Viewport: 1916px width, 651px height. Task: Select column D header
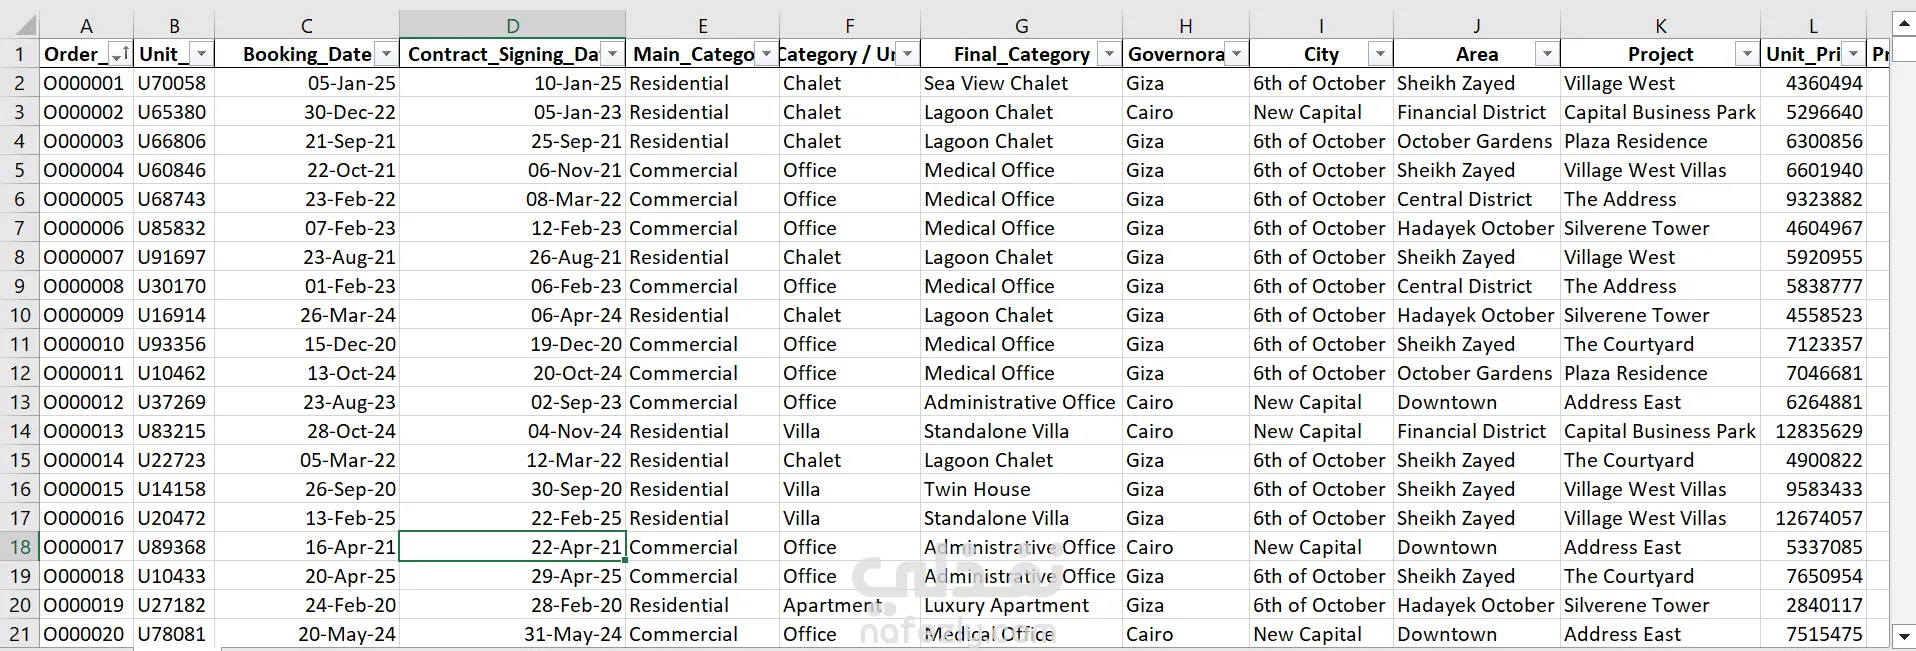click(512, 25)
